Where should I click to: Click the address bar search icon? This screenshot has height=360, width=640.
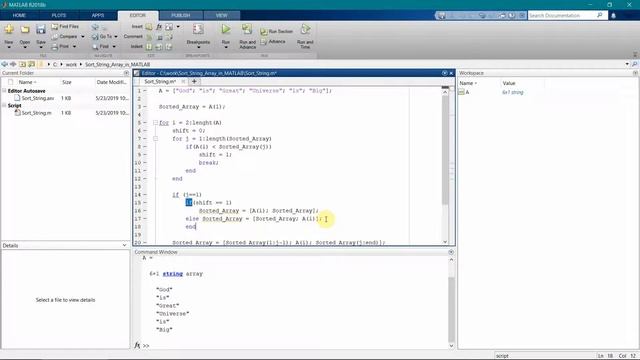[635, 64]
